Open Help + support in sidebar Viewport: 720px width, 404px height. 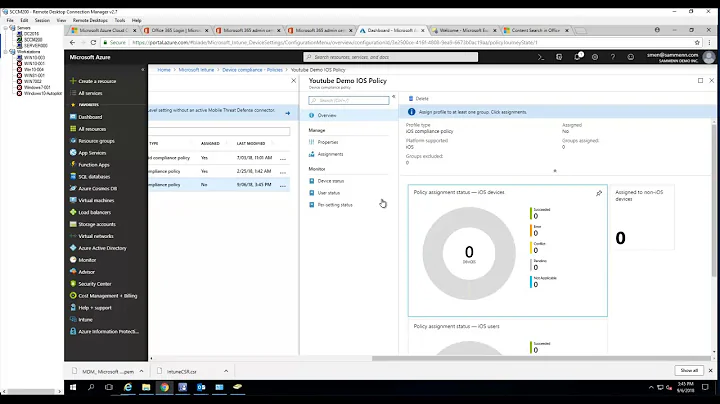pos(95,308)
